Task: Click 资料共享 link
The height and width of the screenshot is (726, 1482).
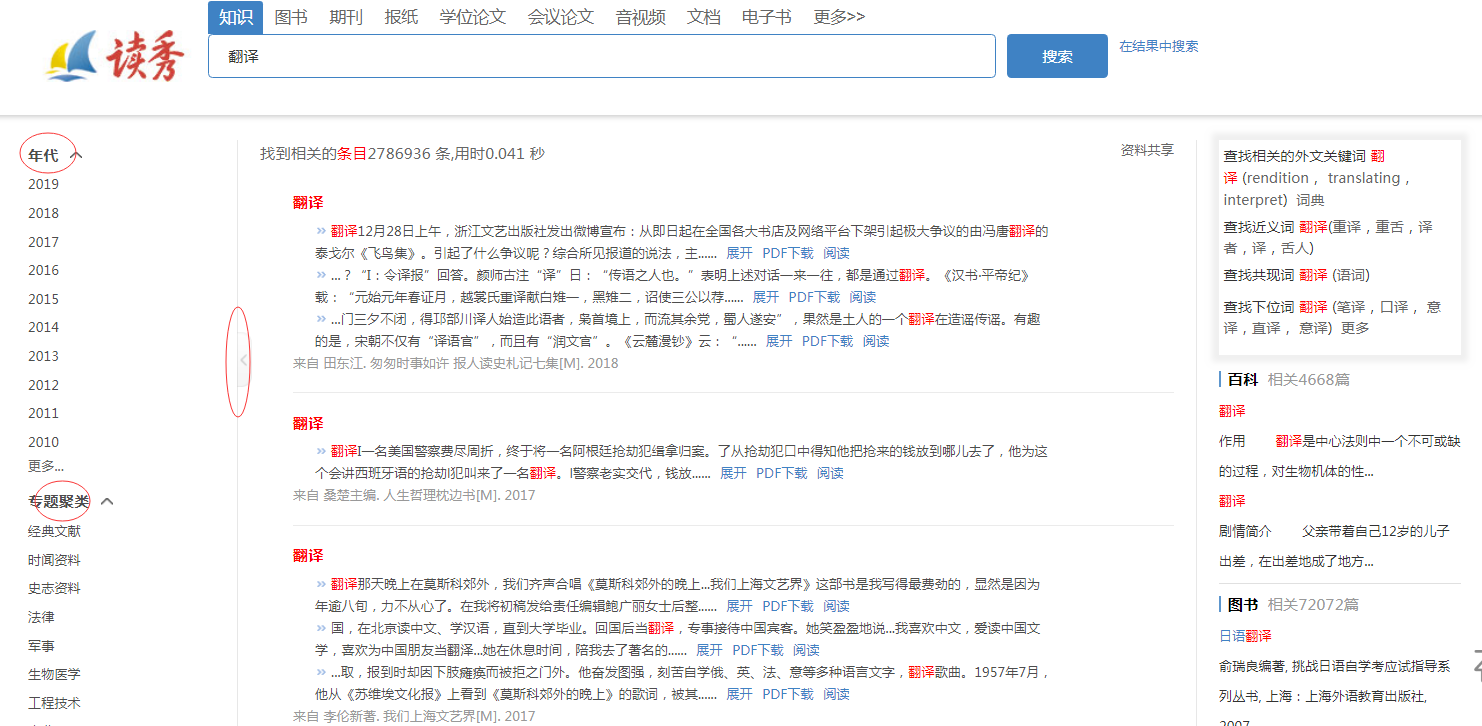Action: [1146, 150]
